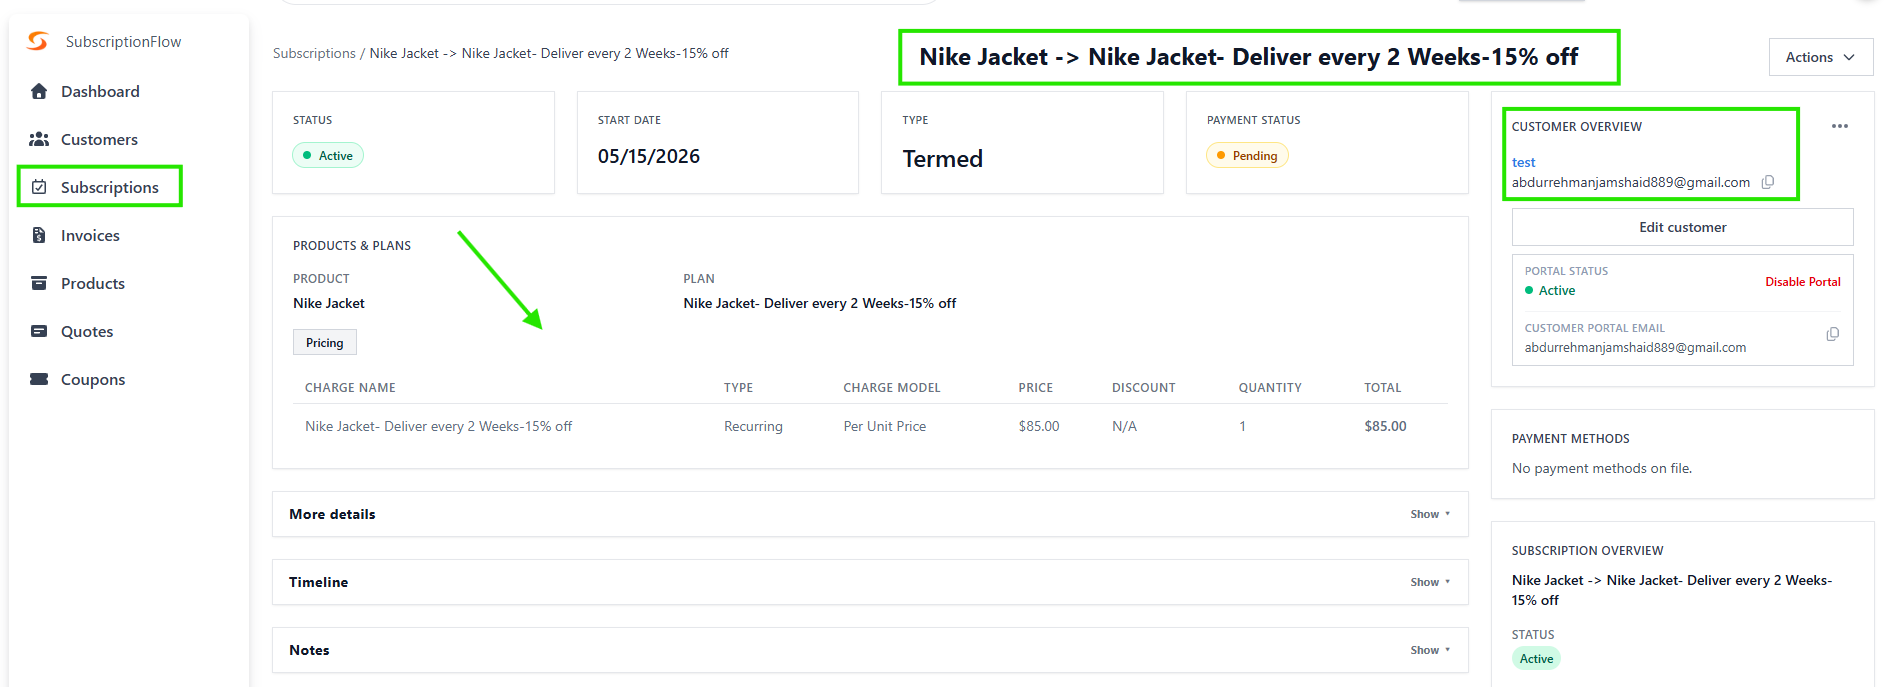Click the $85.00 price cell

(x=1038, y=426)
